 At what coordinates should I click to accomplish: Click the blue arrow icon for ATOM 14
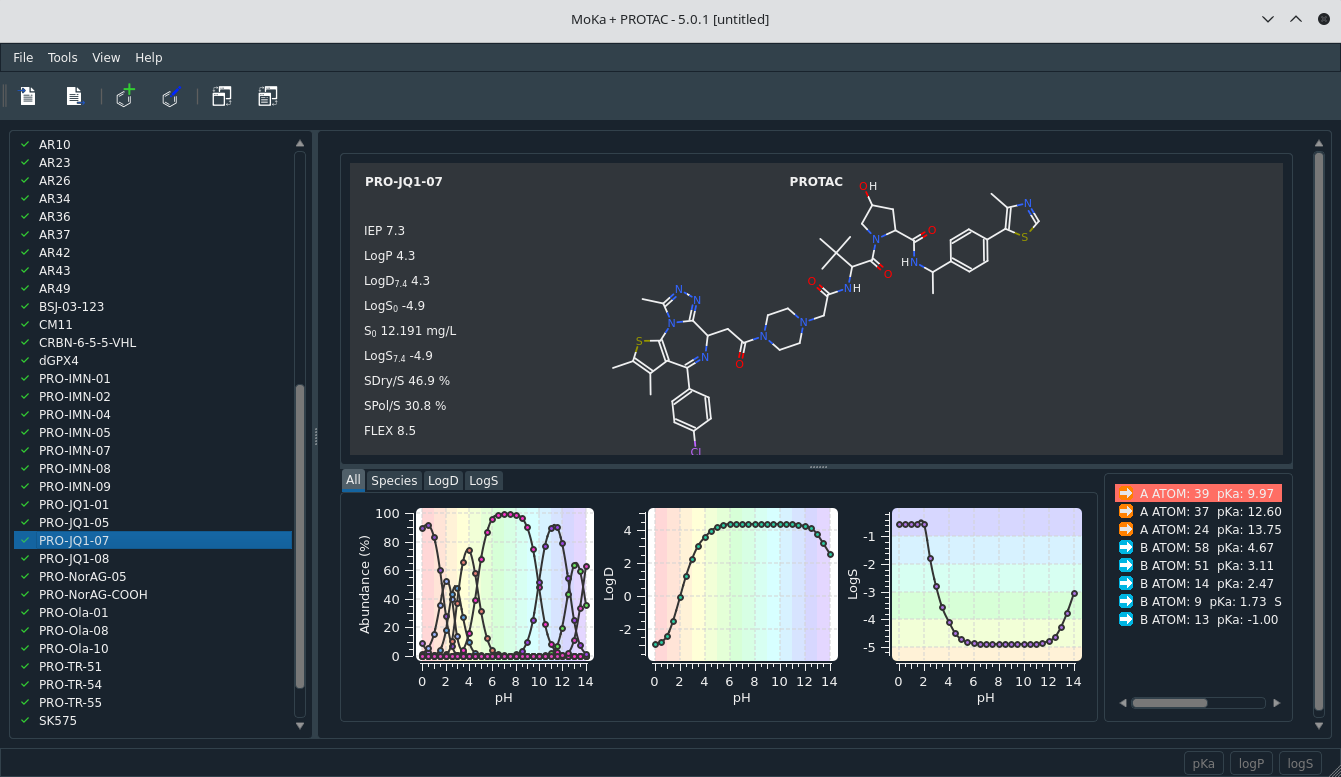1126,583
